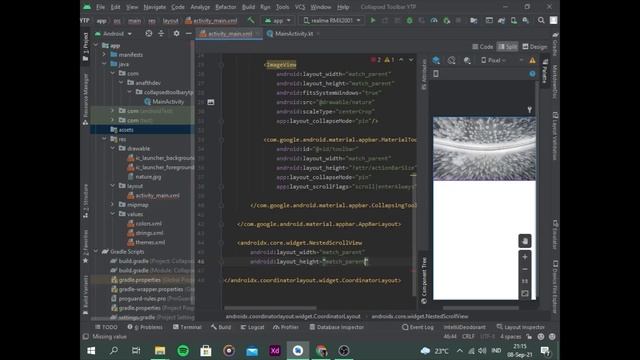Open Search Everywhere magnifier in top toolbar
Screen dimensions: 640x360
pyautogui.click(x=541, y=20)
